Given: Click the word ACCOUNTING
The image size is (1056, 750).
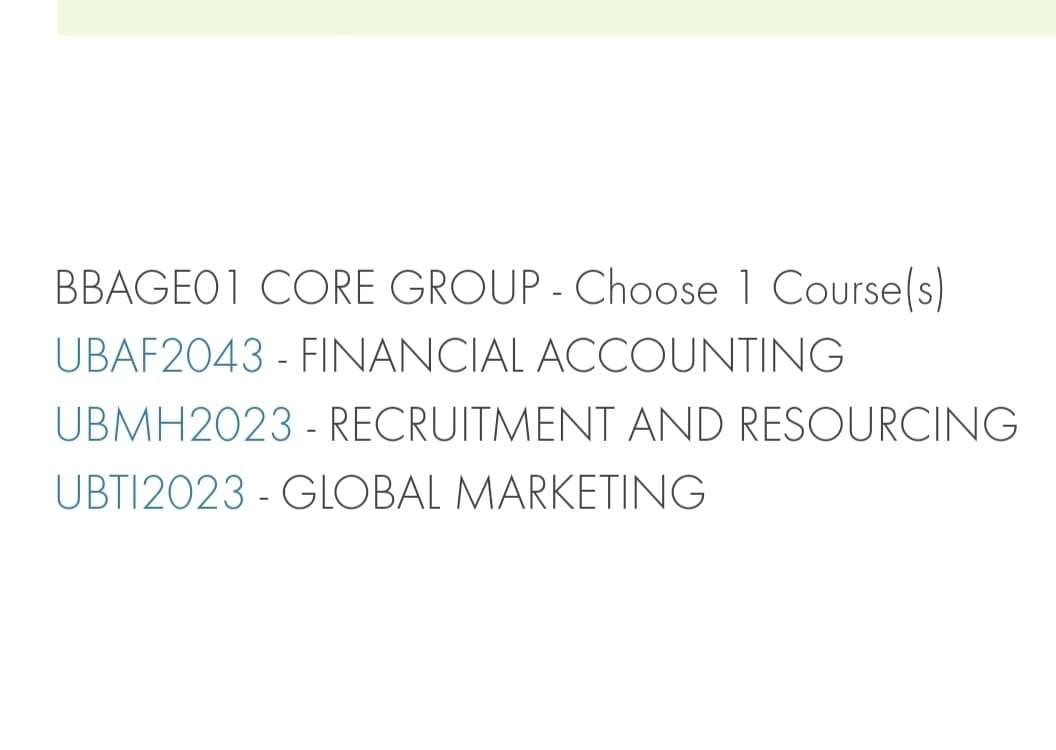Looking at the screenshot, I should [x=690, y=357].
